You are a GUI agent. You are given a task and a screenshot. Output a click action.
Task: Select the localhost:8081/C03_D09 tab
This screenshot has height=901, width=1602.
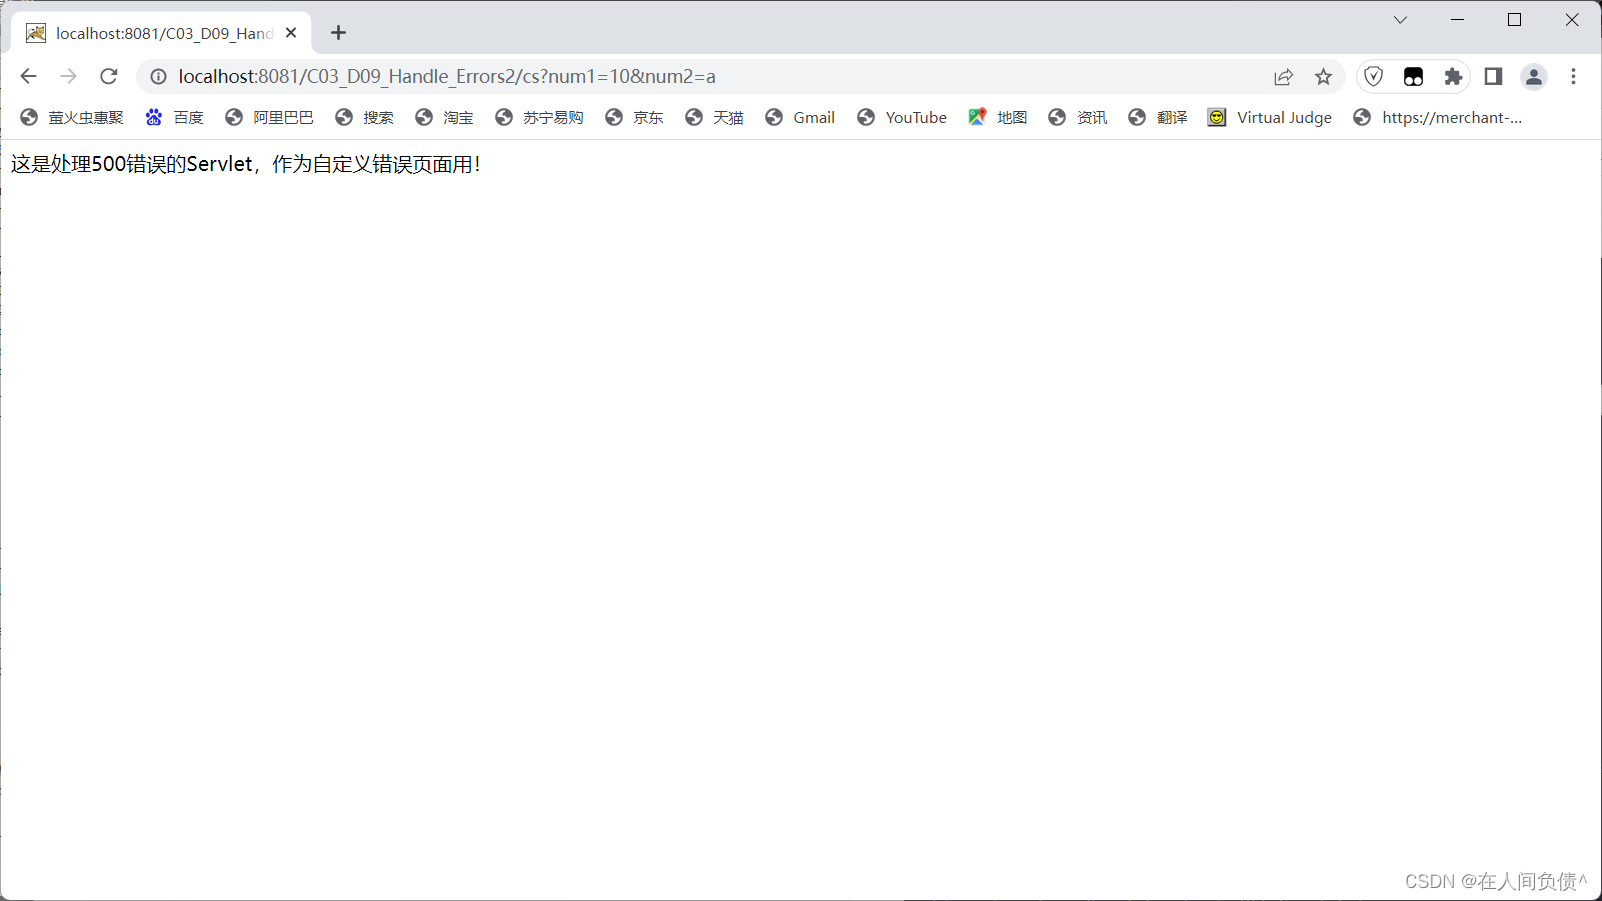coord(162,33)
